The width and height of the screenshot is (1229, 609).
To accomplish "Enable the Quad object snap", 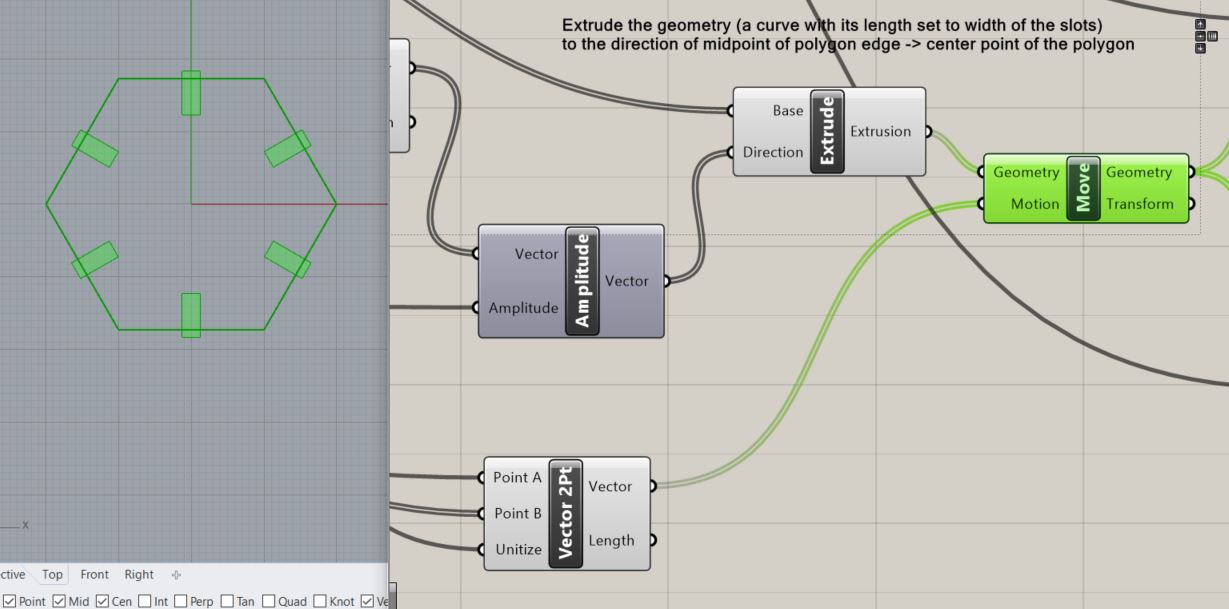I will click(x=268, y=601).
